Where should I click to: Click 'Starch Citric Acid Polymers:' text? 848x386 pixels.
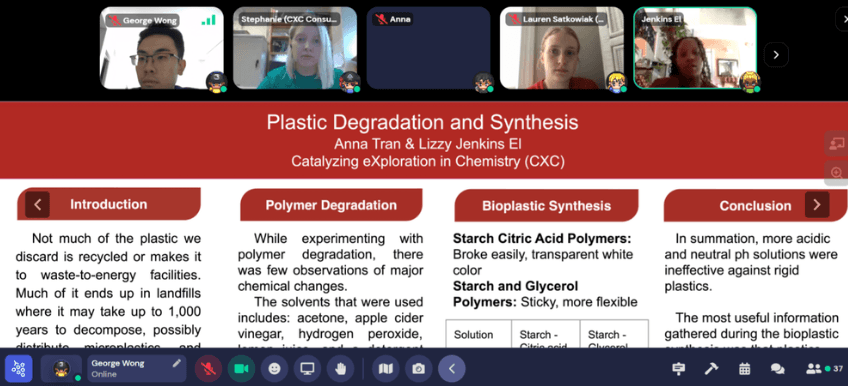tap(542, 238)
